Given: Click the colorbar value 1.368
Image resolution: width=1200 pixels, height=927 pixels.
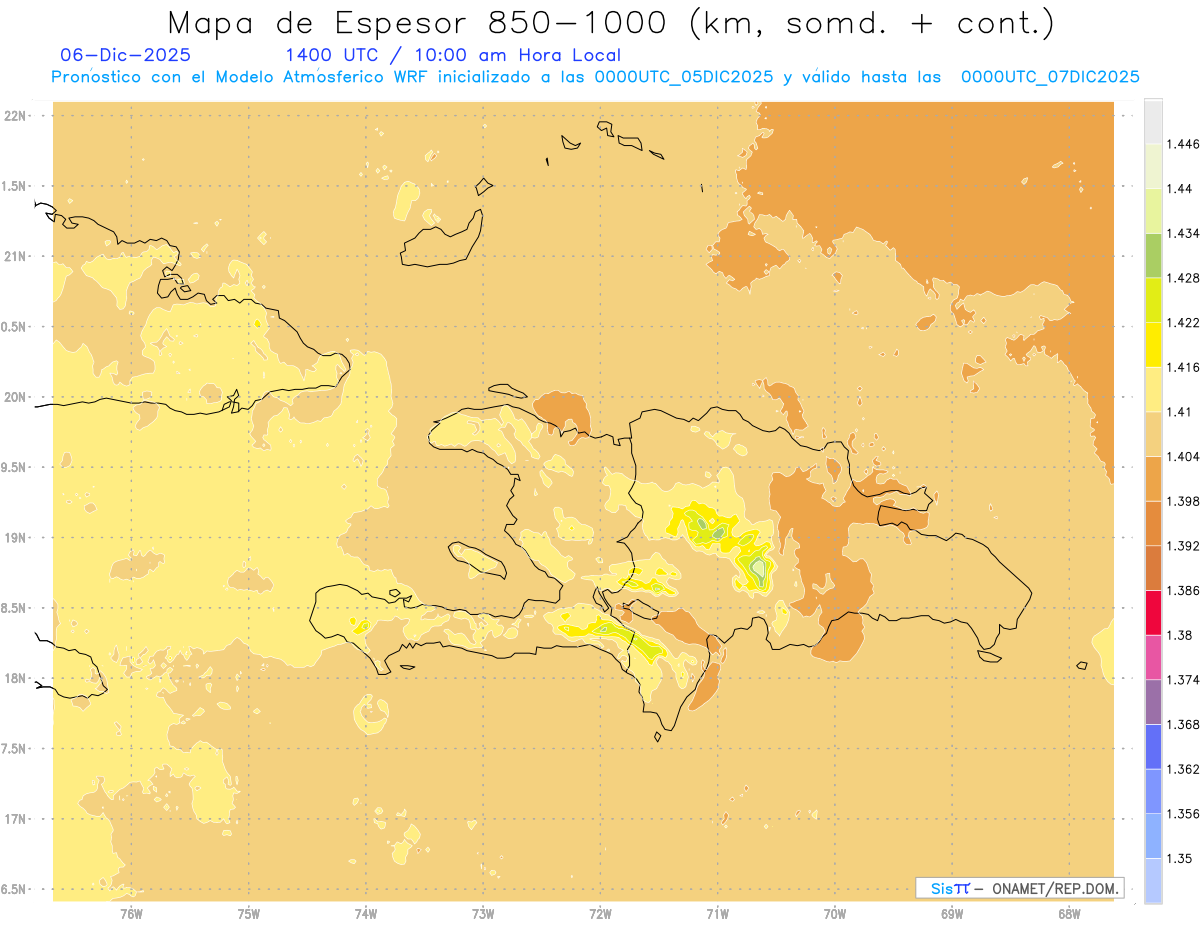Looking at the screenshot, I should (x=1183, y=724).
